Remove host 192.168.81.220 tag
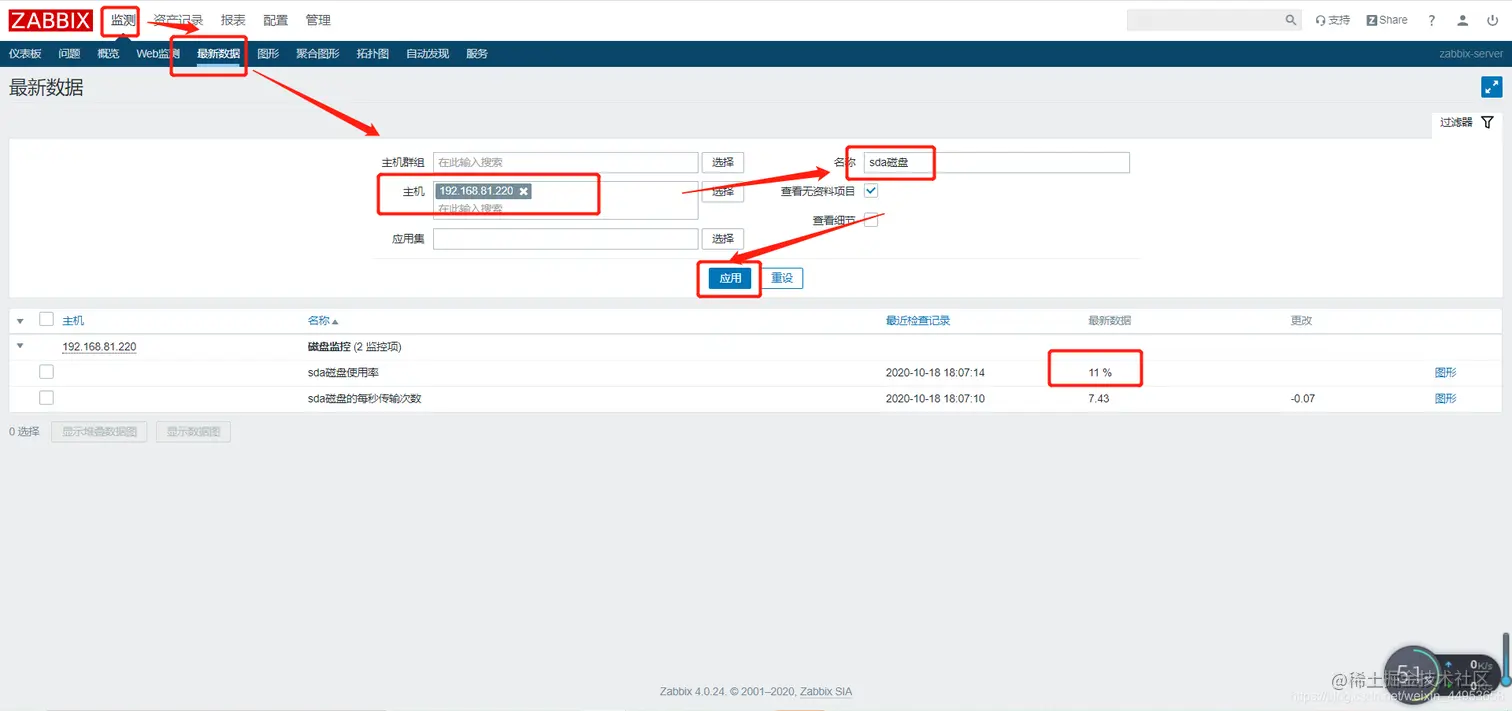The width and height of the screenshot is (1512, 711). point(523,191)
